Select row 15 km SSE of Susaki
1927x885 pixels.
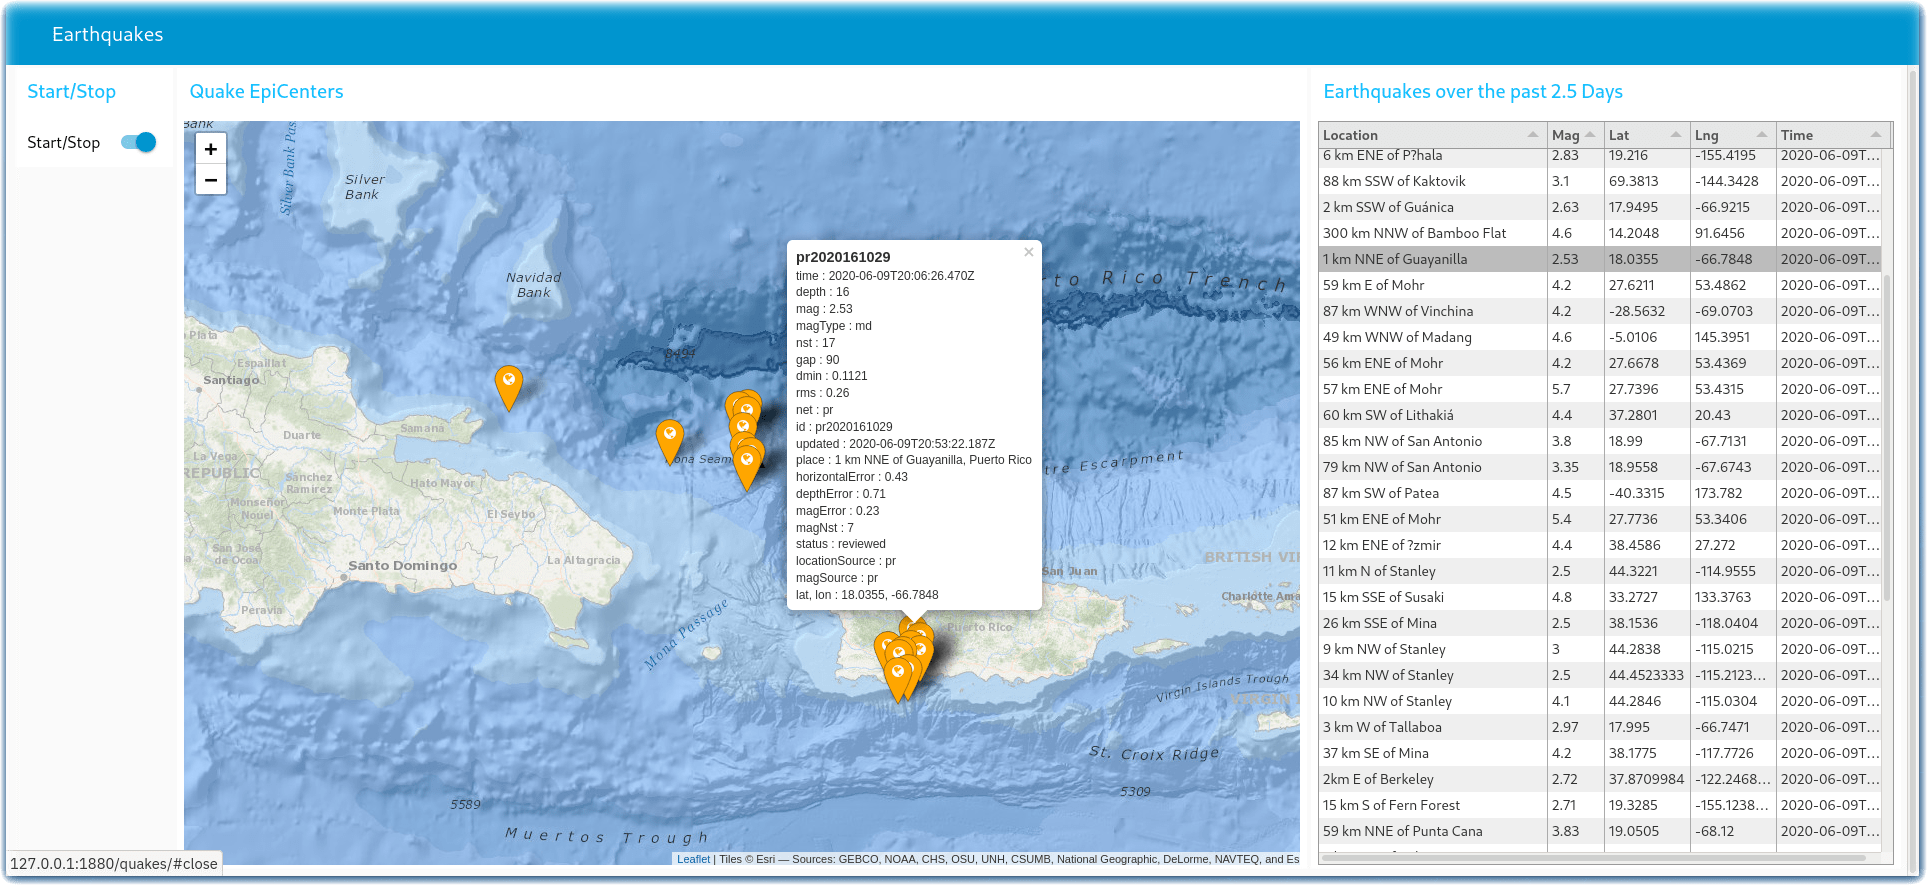coord(1600,597)
